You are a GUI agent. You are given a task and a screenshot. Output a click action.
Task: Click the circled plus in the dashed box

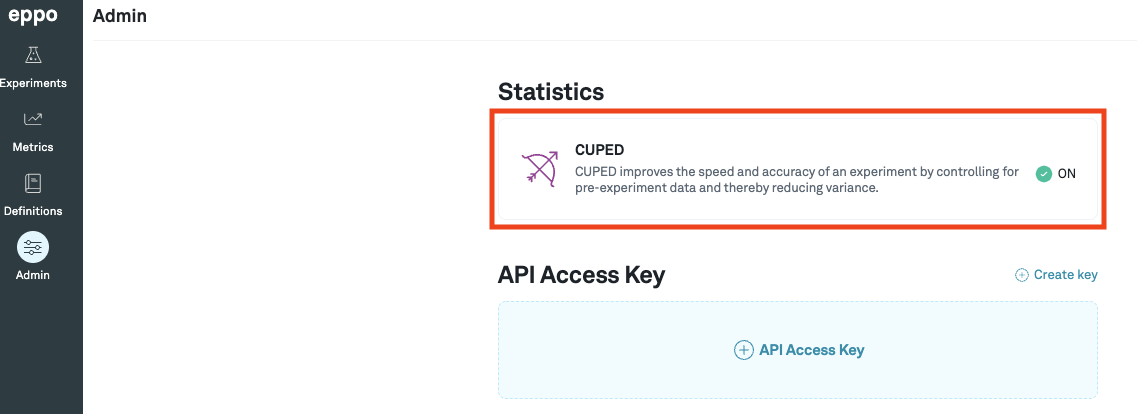pyautogui.click(x=743, y=350)
